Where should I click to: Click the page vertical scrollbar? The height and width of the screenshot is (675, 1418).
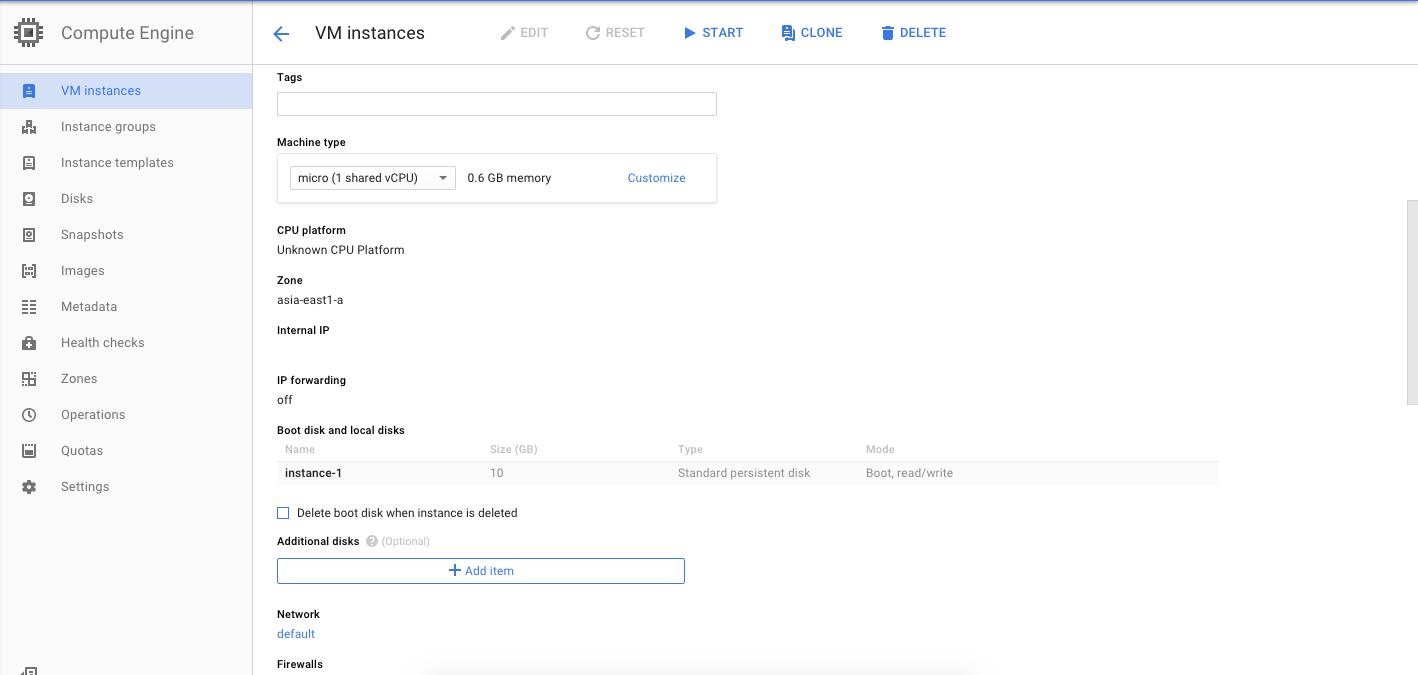click(1412, 302)
